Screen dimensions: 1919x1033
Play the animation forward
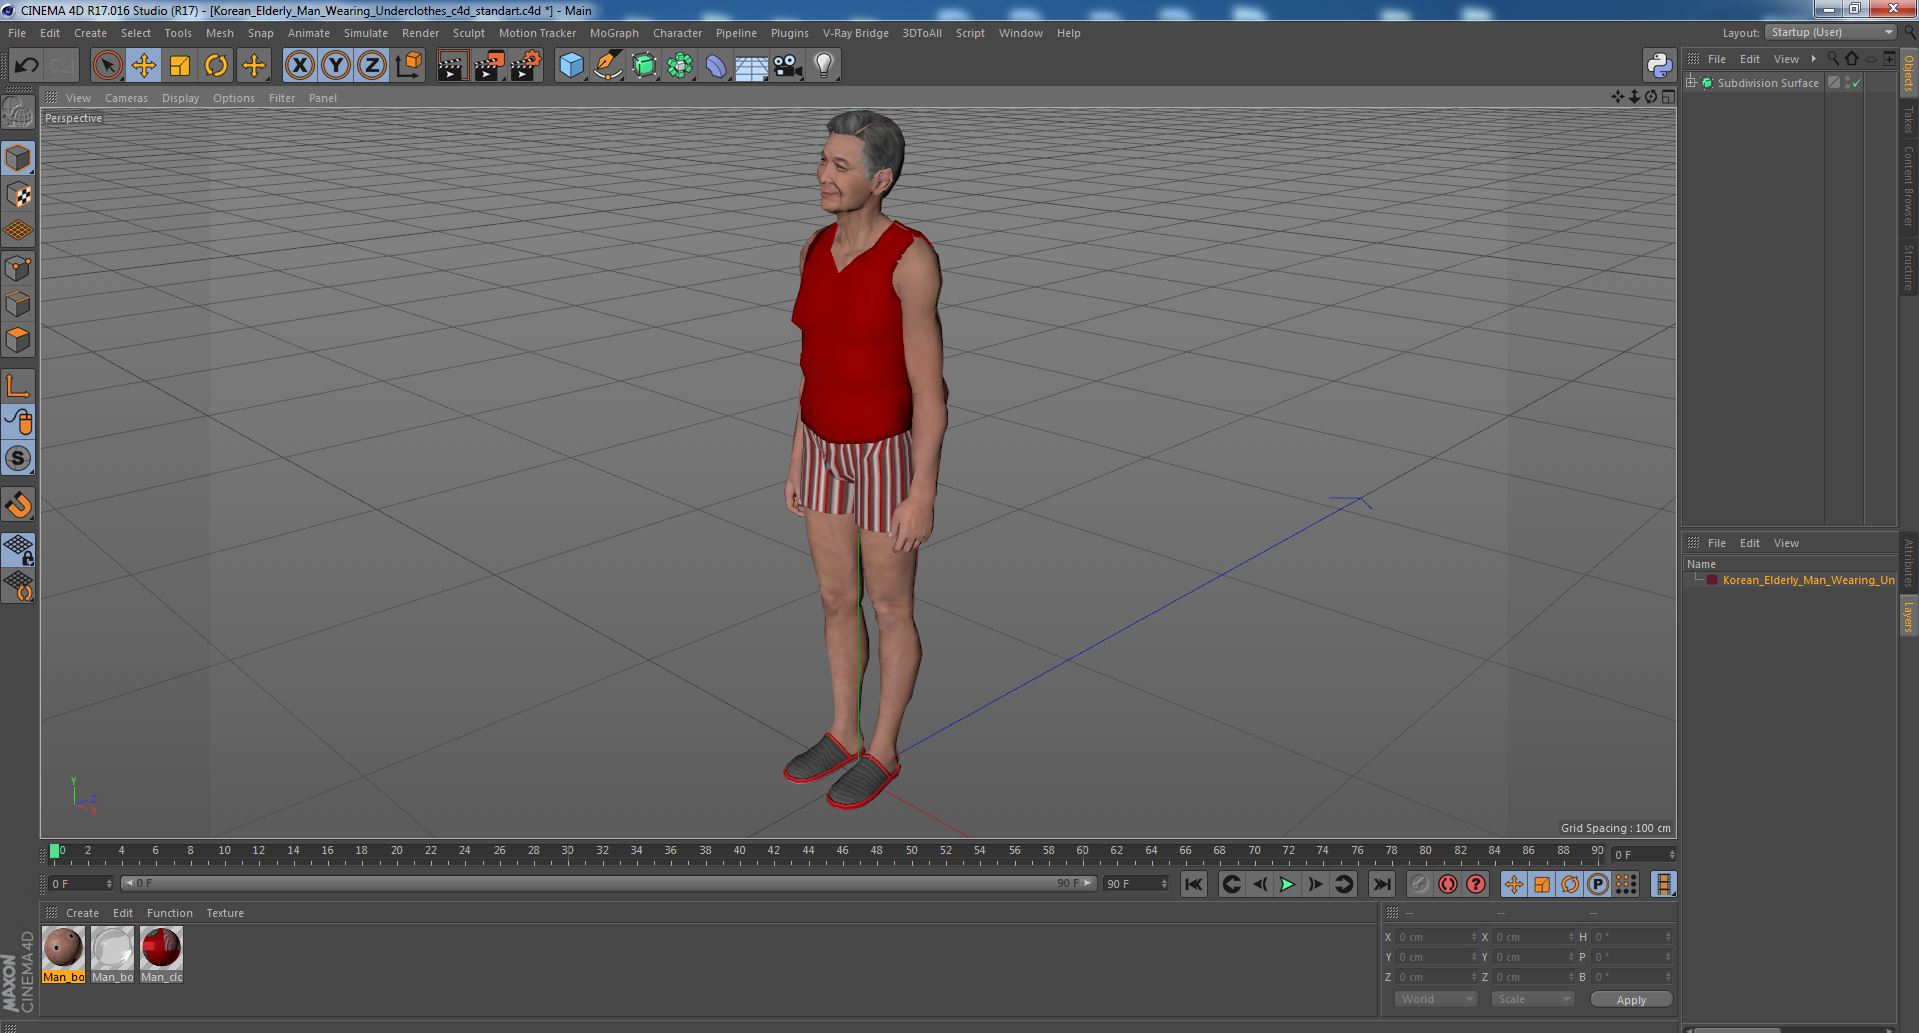[x=1287, y=884]
